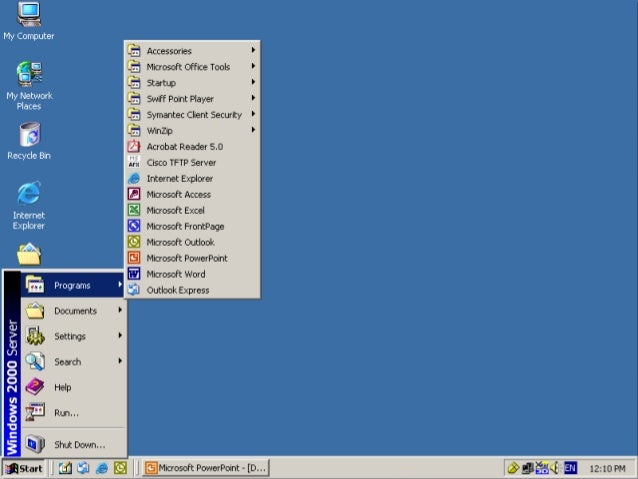Switch to Microsoft PowerPoint taskbar button
This screenshot has height=479, width=638.
206,468
